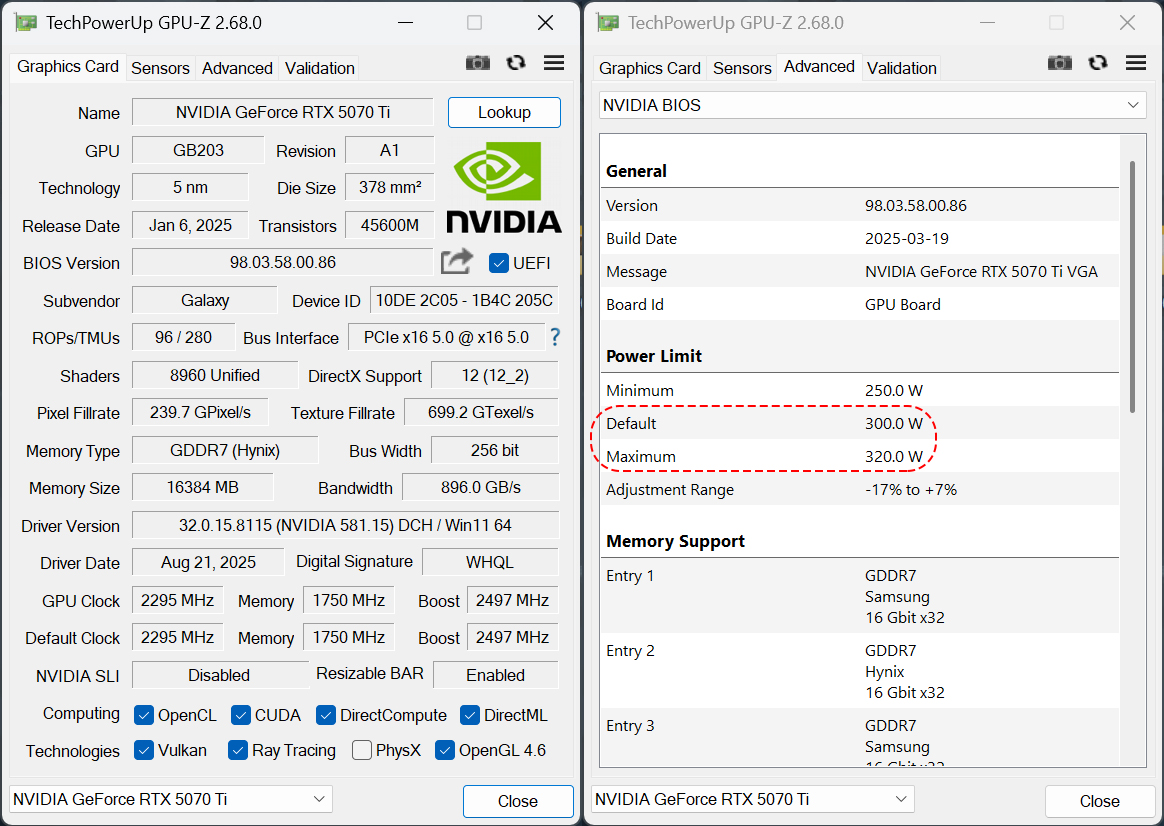Click the Entry 2 memory support row
This screenshot has height=826, width=1164.
pos(860,671)
